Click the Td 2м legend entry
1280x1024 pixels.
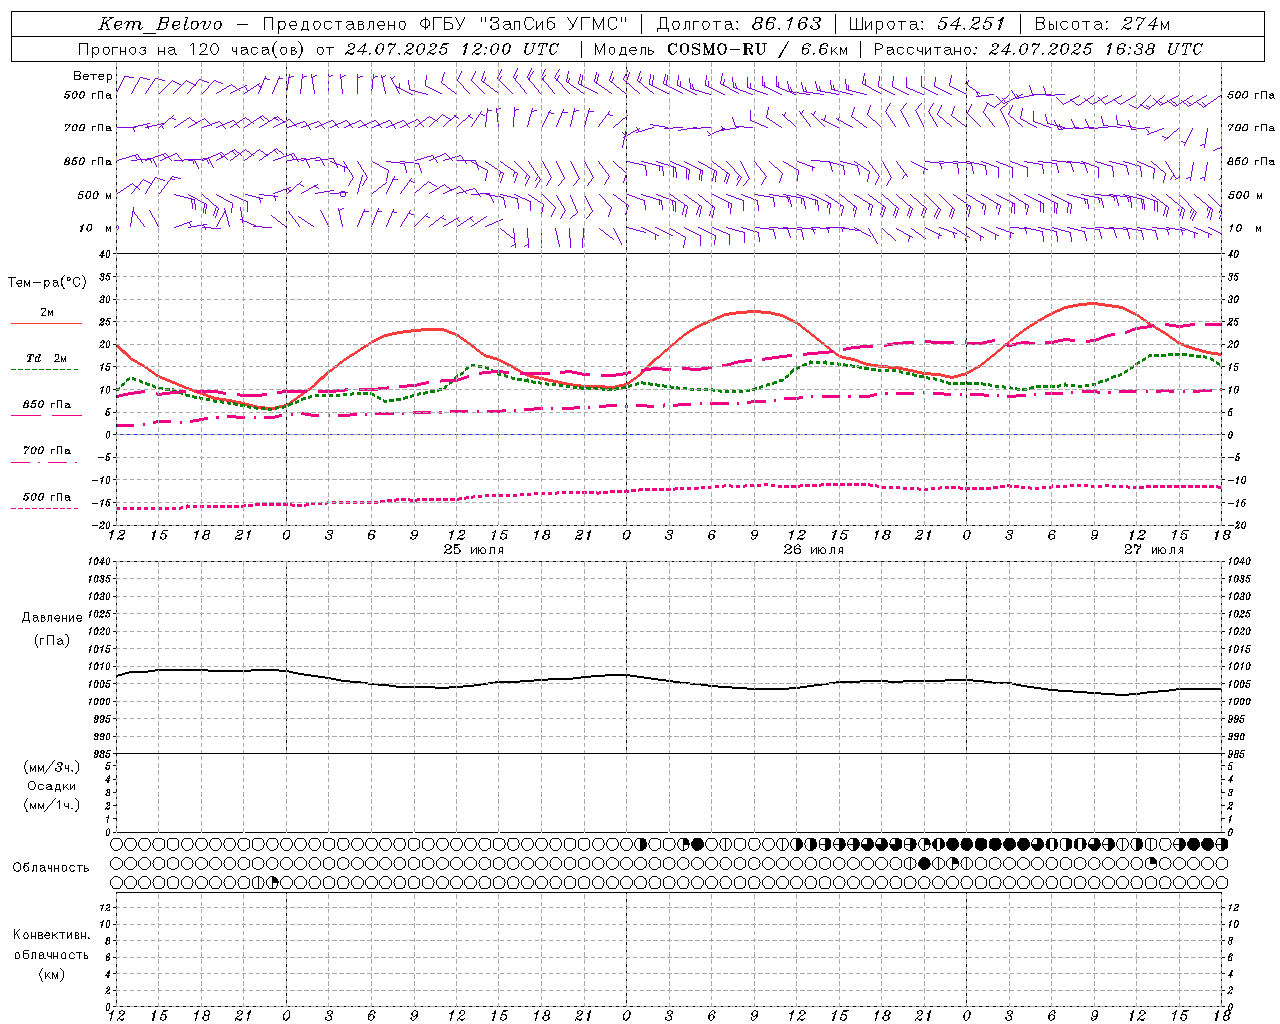(x=46, y=358)
